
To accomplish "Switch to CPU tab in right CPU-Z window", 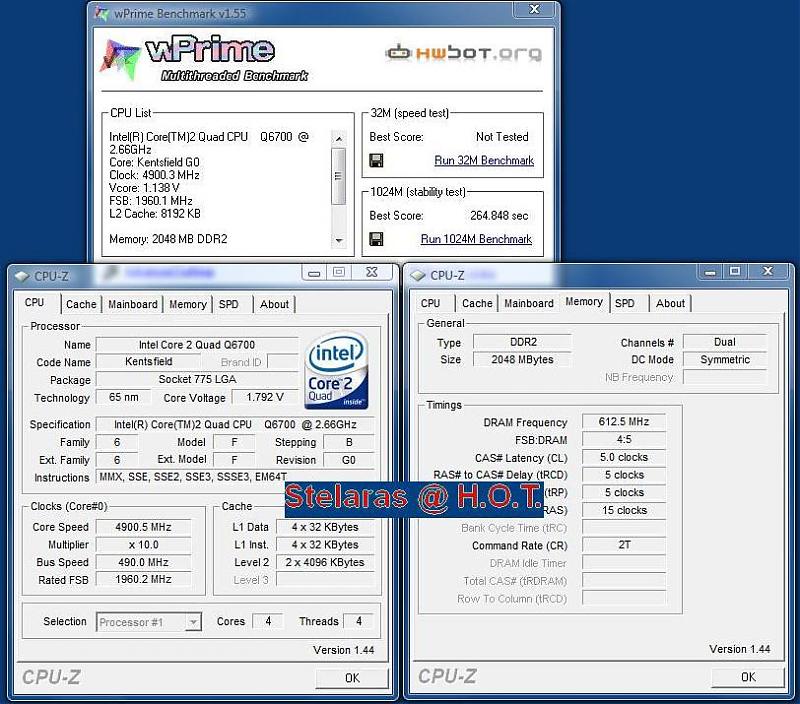I will pos(430,304).
